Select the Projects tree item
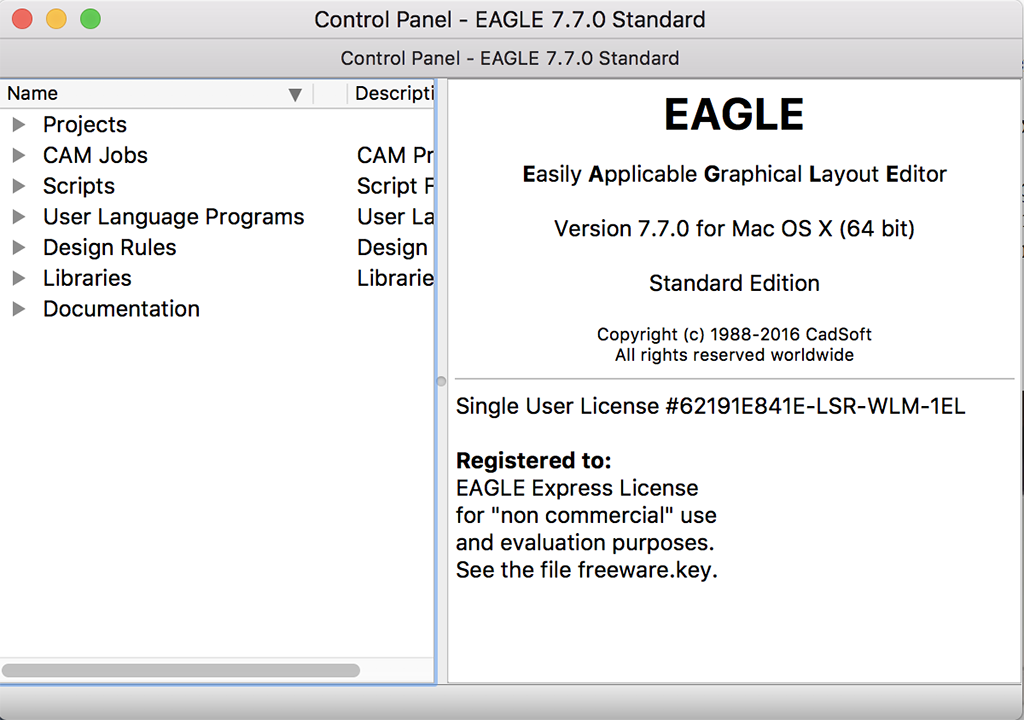1024x720 pixels. coord(85,124)
